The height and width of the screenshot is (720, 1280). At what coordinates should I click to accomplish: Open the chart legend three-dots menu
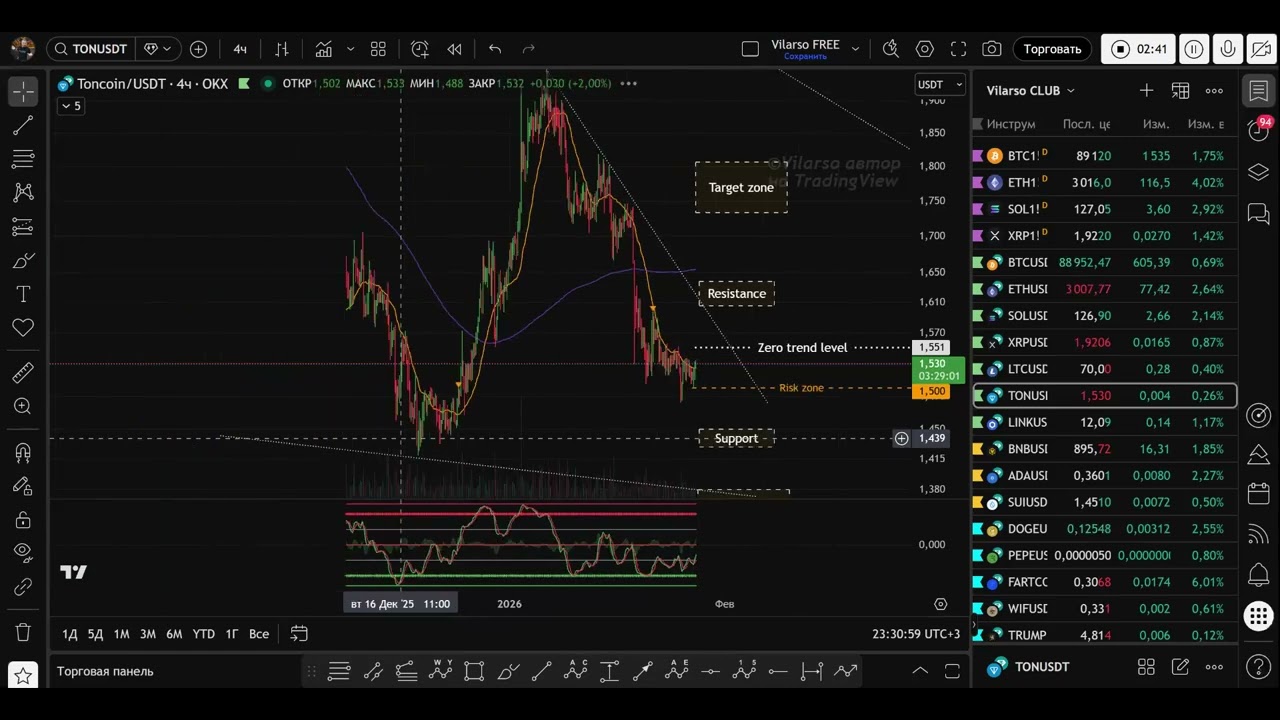click(629, 83)
